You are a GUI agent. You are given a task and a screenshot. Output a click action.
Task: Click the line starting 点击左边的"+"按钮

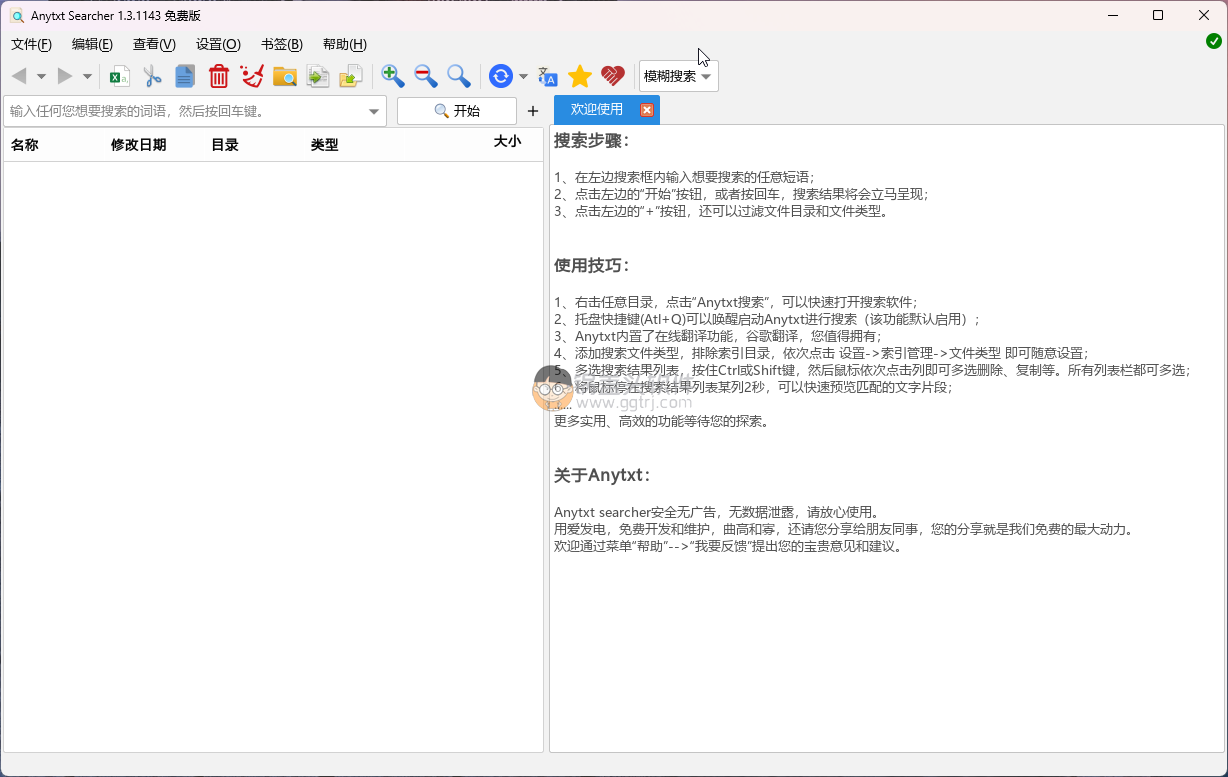(x=721, y=211)
